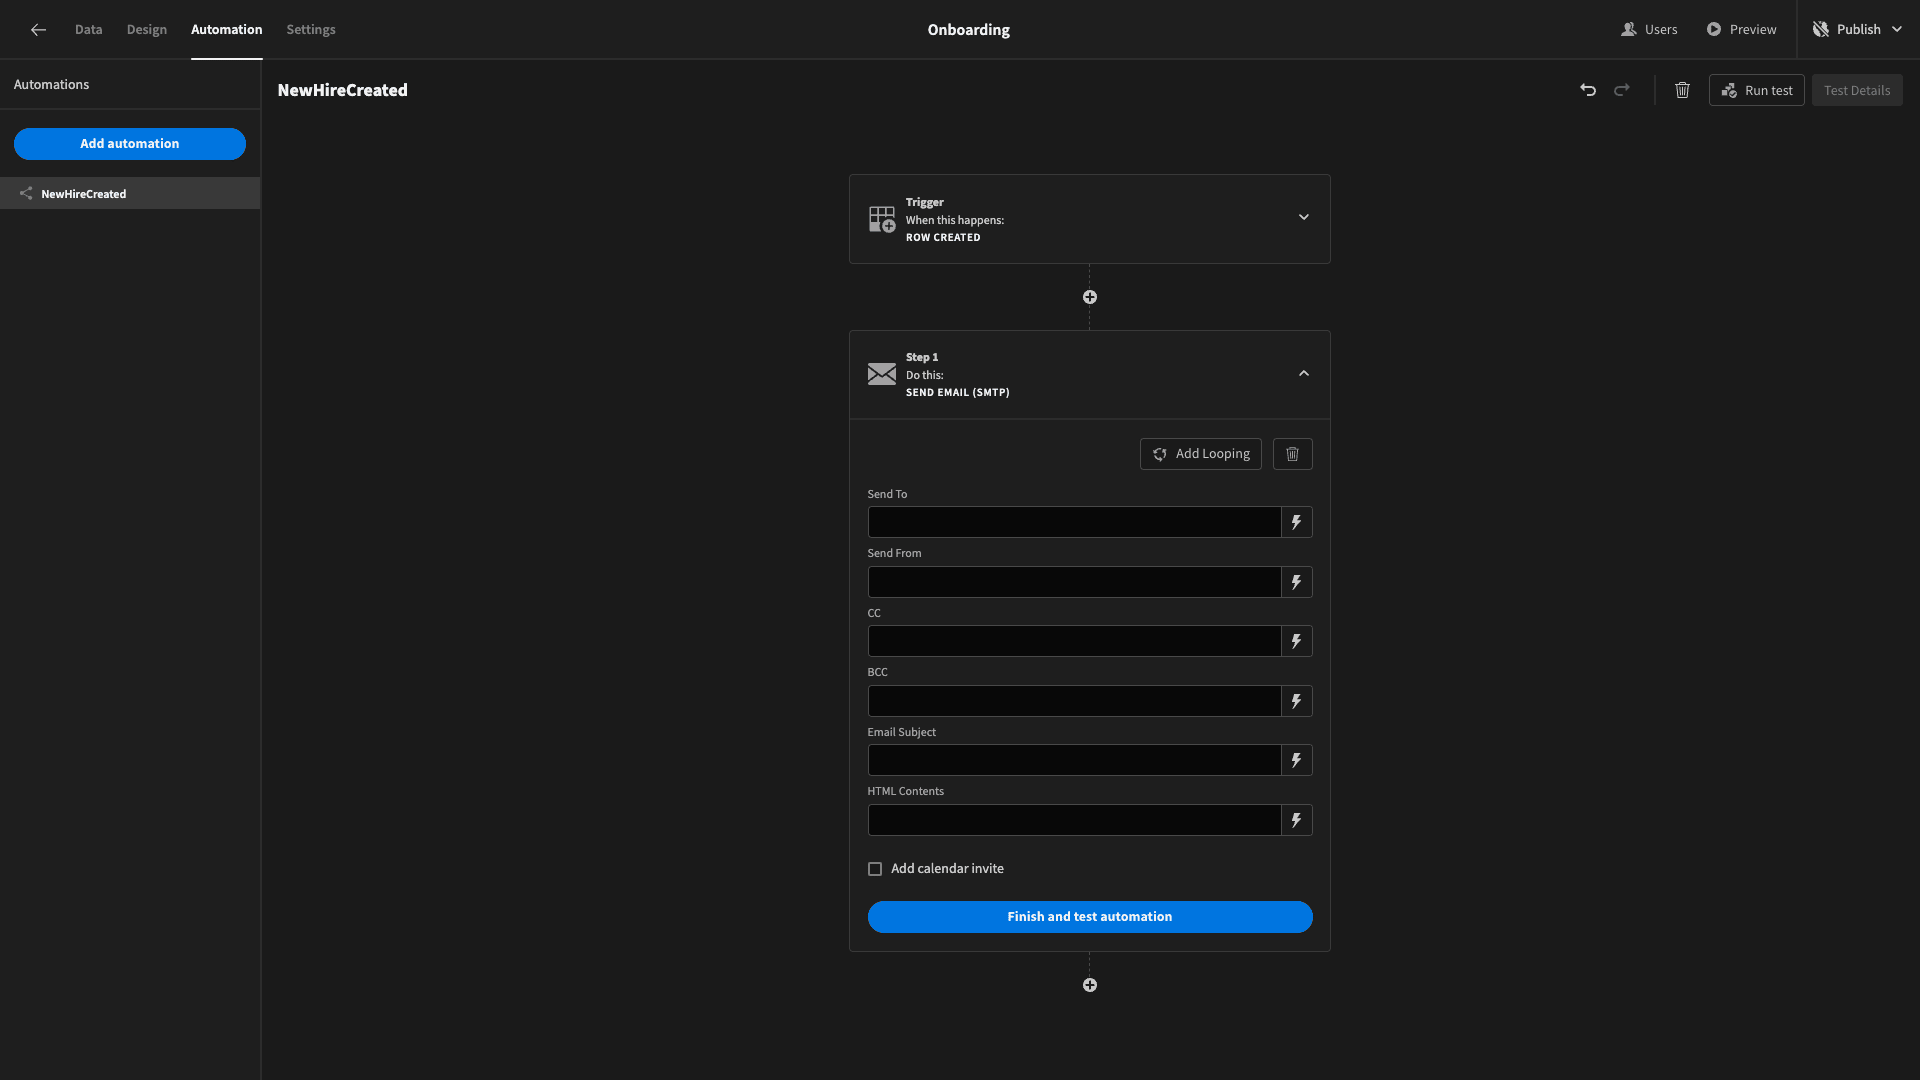Expand the Trigger block chevron

tap(1304, 217)
